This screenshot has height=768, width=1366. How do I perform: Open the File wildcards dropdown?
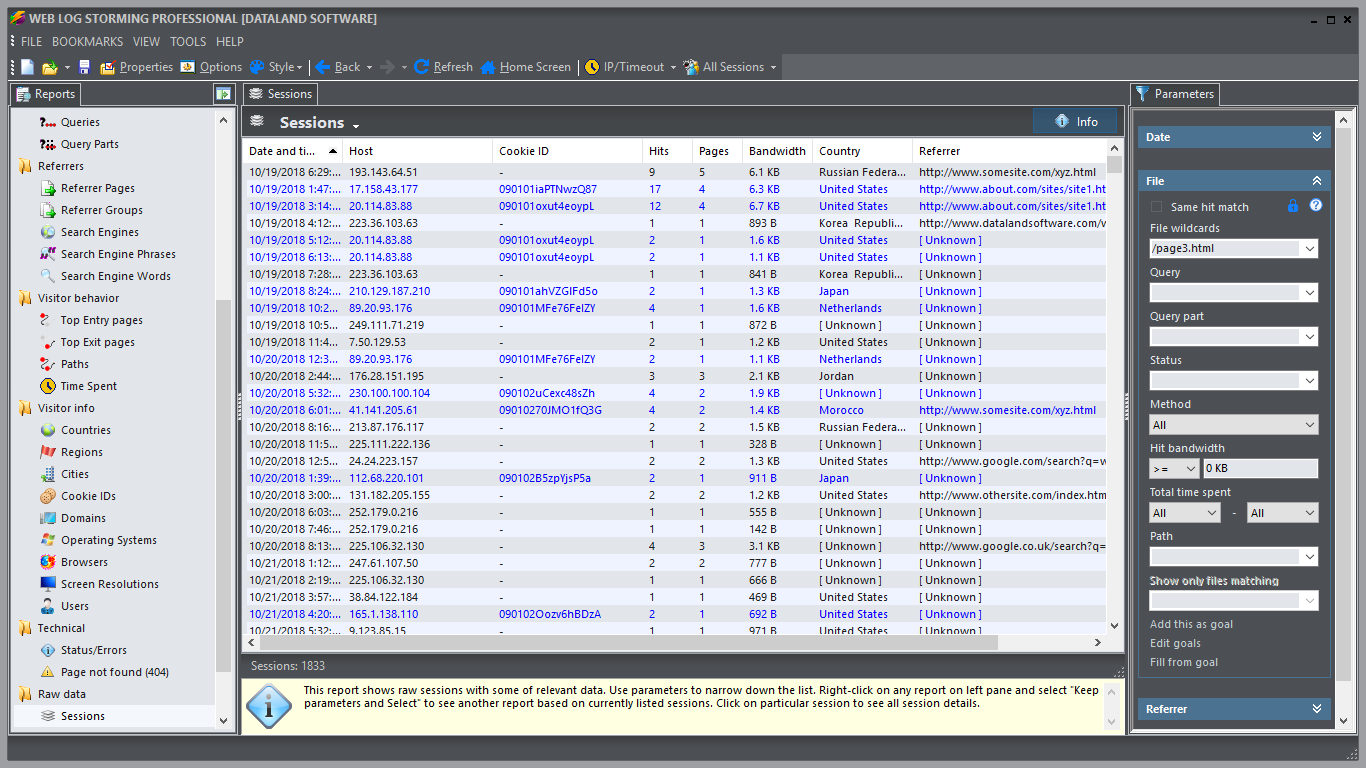click(1309, 249)
